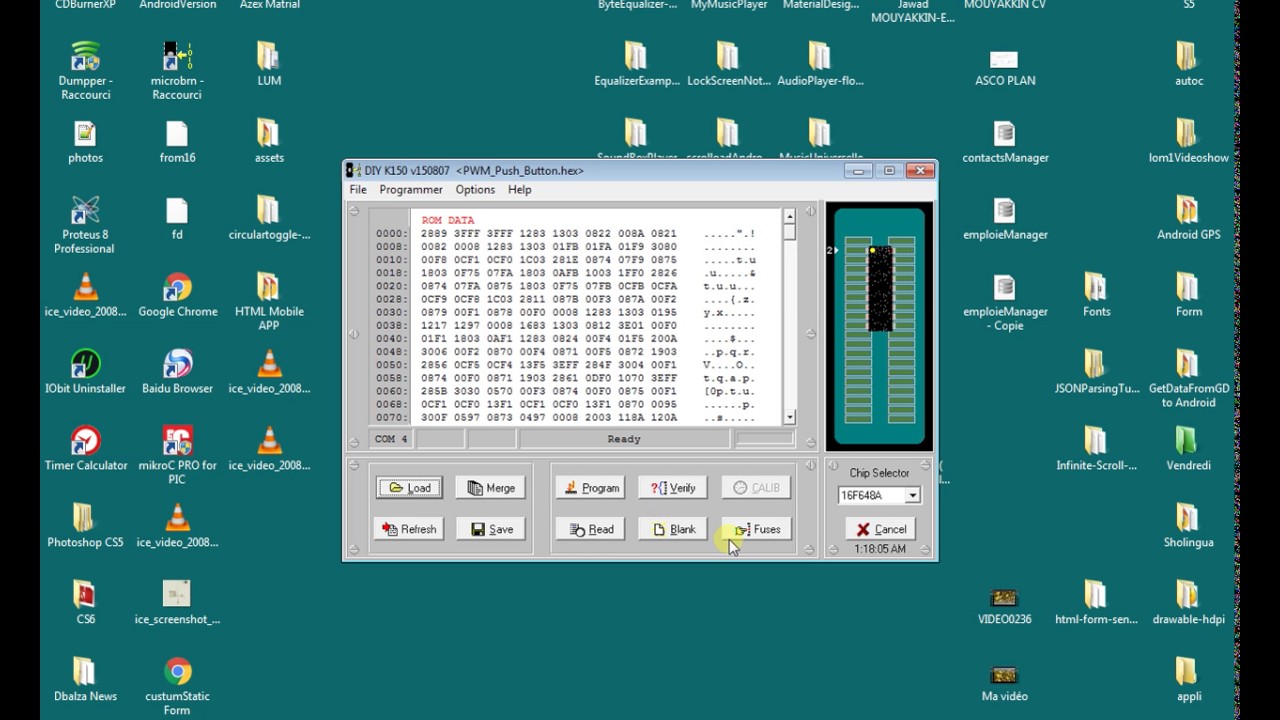Open the Fuses dialog
Image resolution: width=1280 pixels, height=720 pixels.
pos(756,529)
